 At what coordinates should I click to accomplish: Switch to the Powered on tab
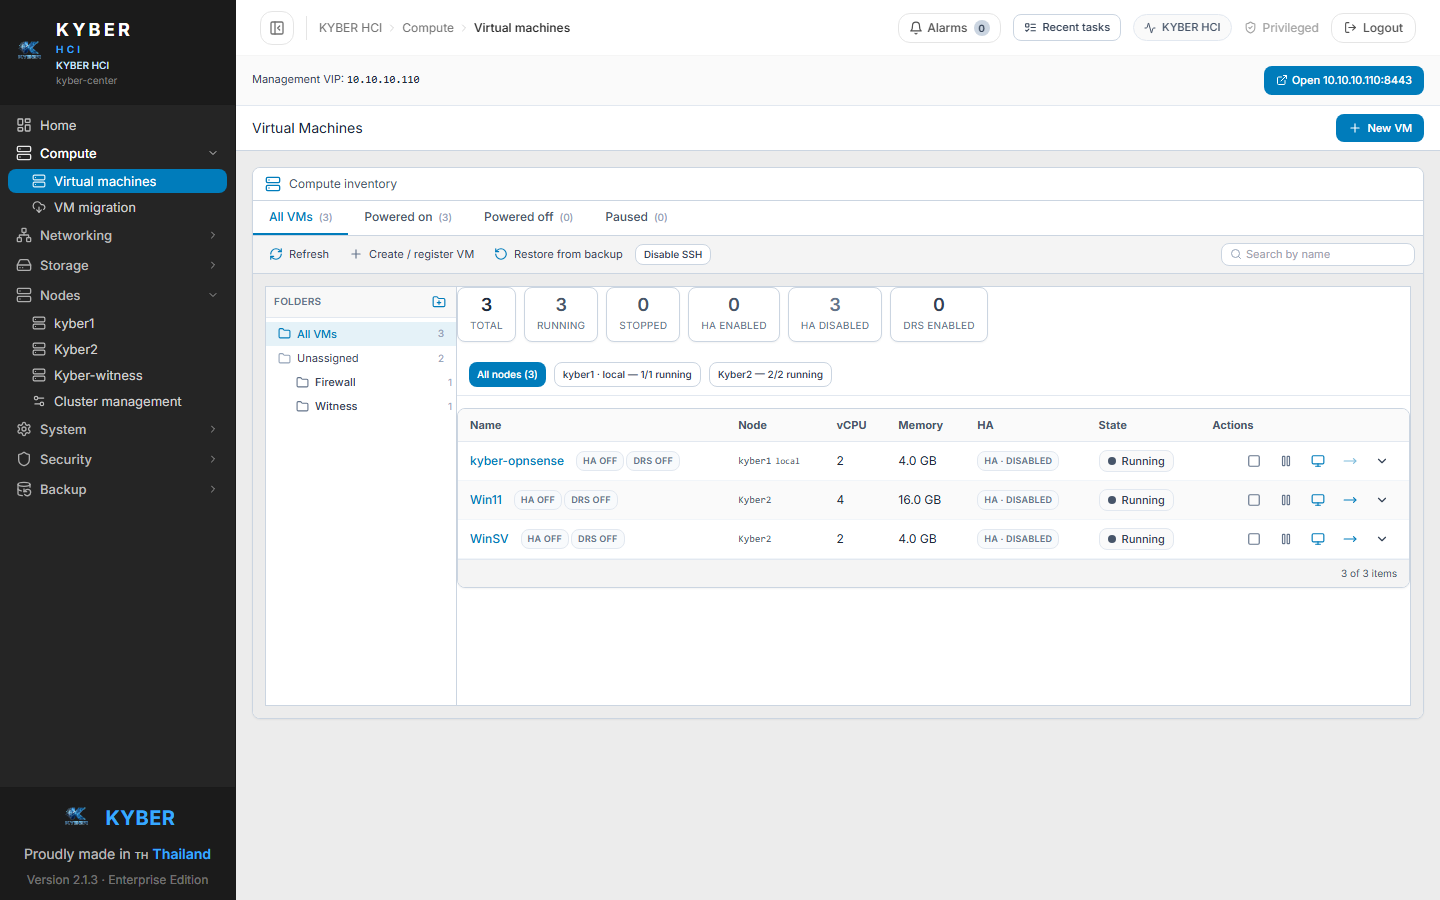408,217
